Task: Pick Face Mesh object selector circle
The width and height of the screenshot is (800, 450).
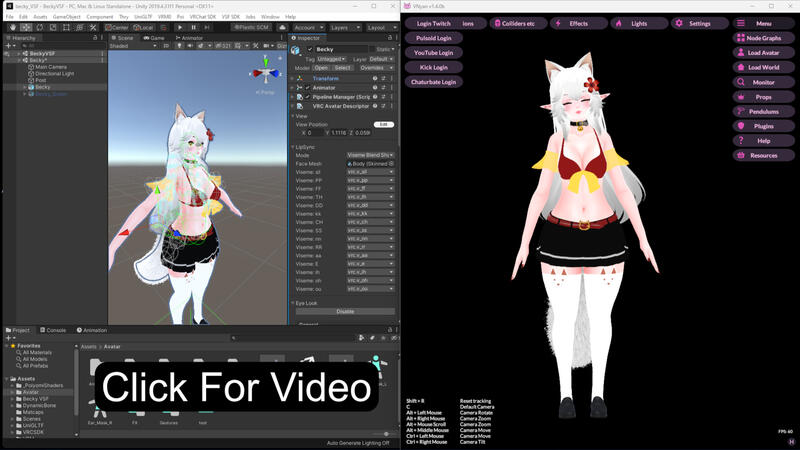Action: pos(391,164)
